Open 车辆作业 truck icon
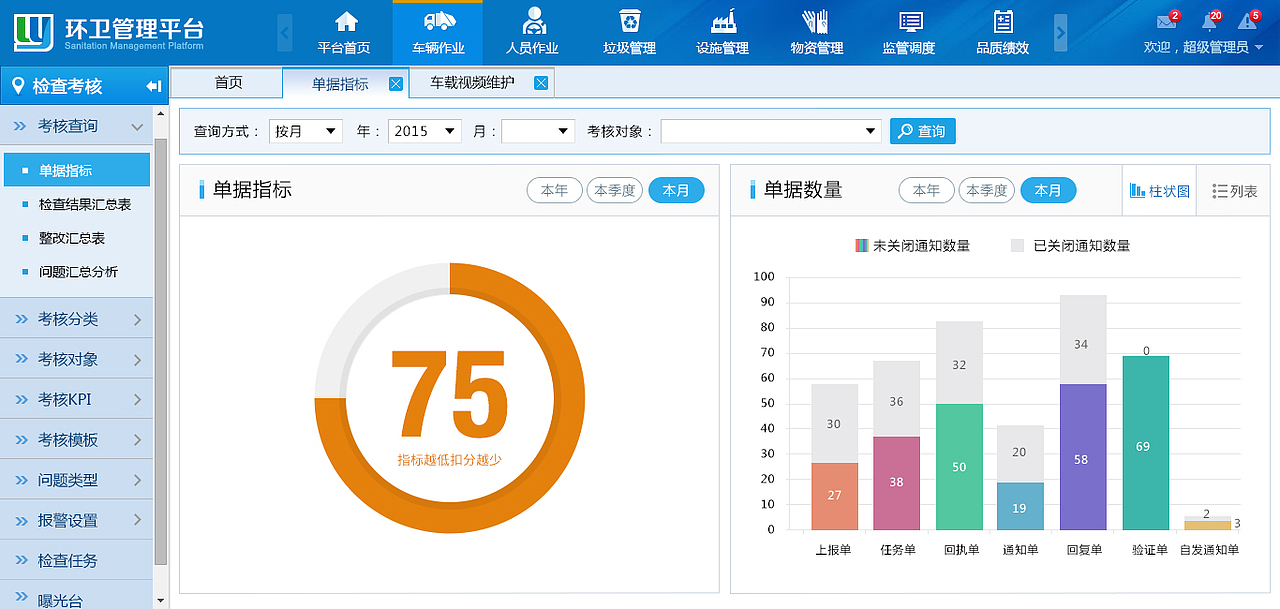1280x609 pixels. pos(438,21)
